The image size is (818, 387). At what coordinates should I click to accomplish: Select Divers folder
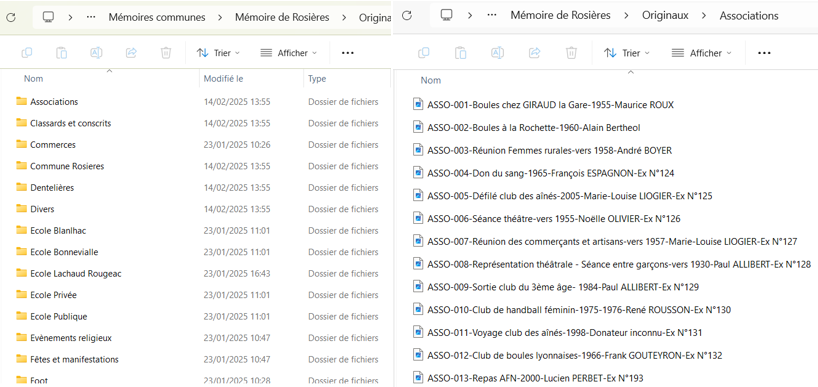click(x=42, y=209)
